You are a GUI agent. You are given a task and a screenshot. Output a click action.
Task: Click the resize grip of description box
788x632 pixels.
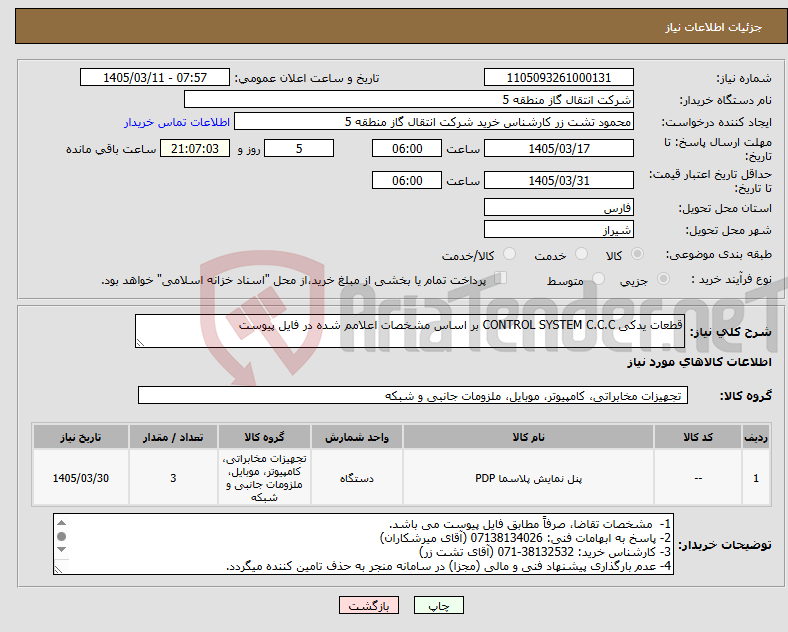coord(140,343)
